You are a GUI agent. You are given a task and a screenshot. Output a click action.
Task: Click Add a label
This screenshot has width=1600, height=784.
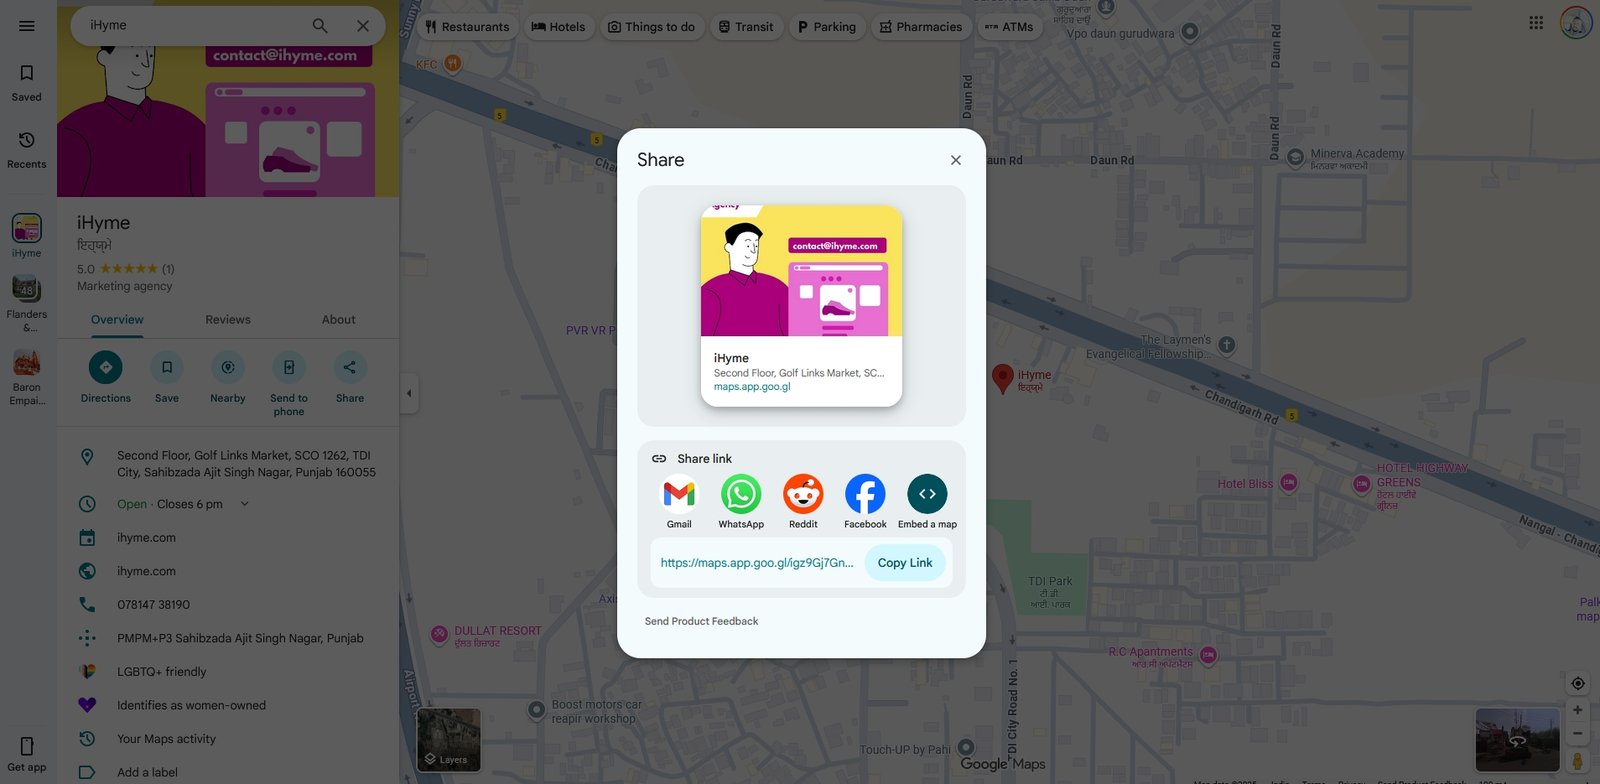(147, 773)
